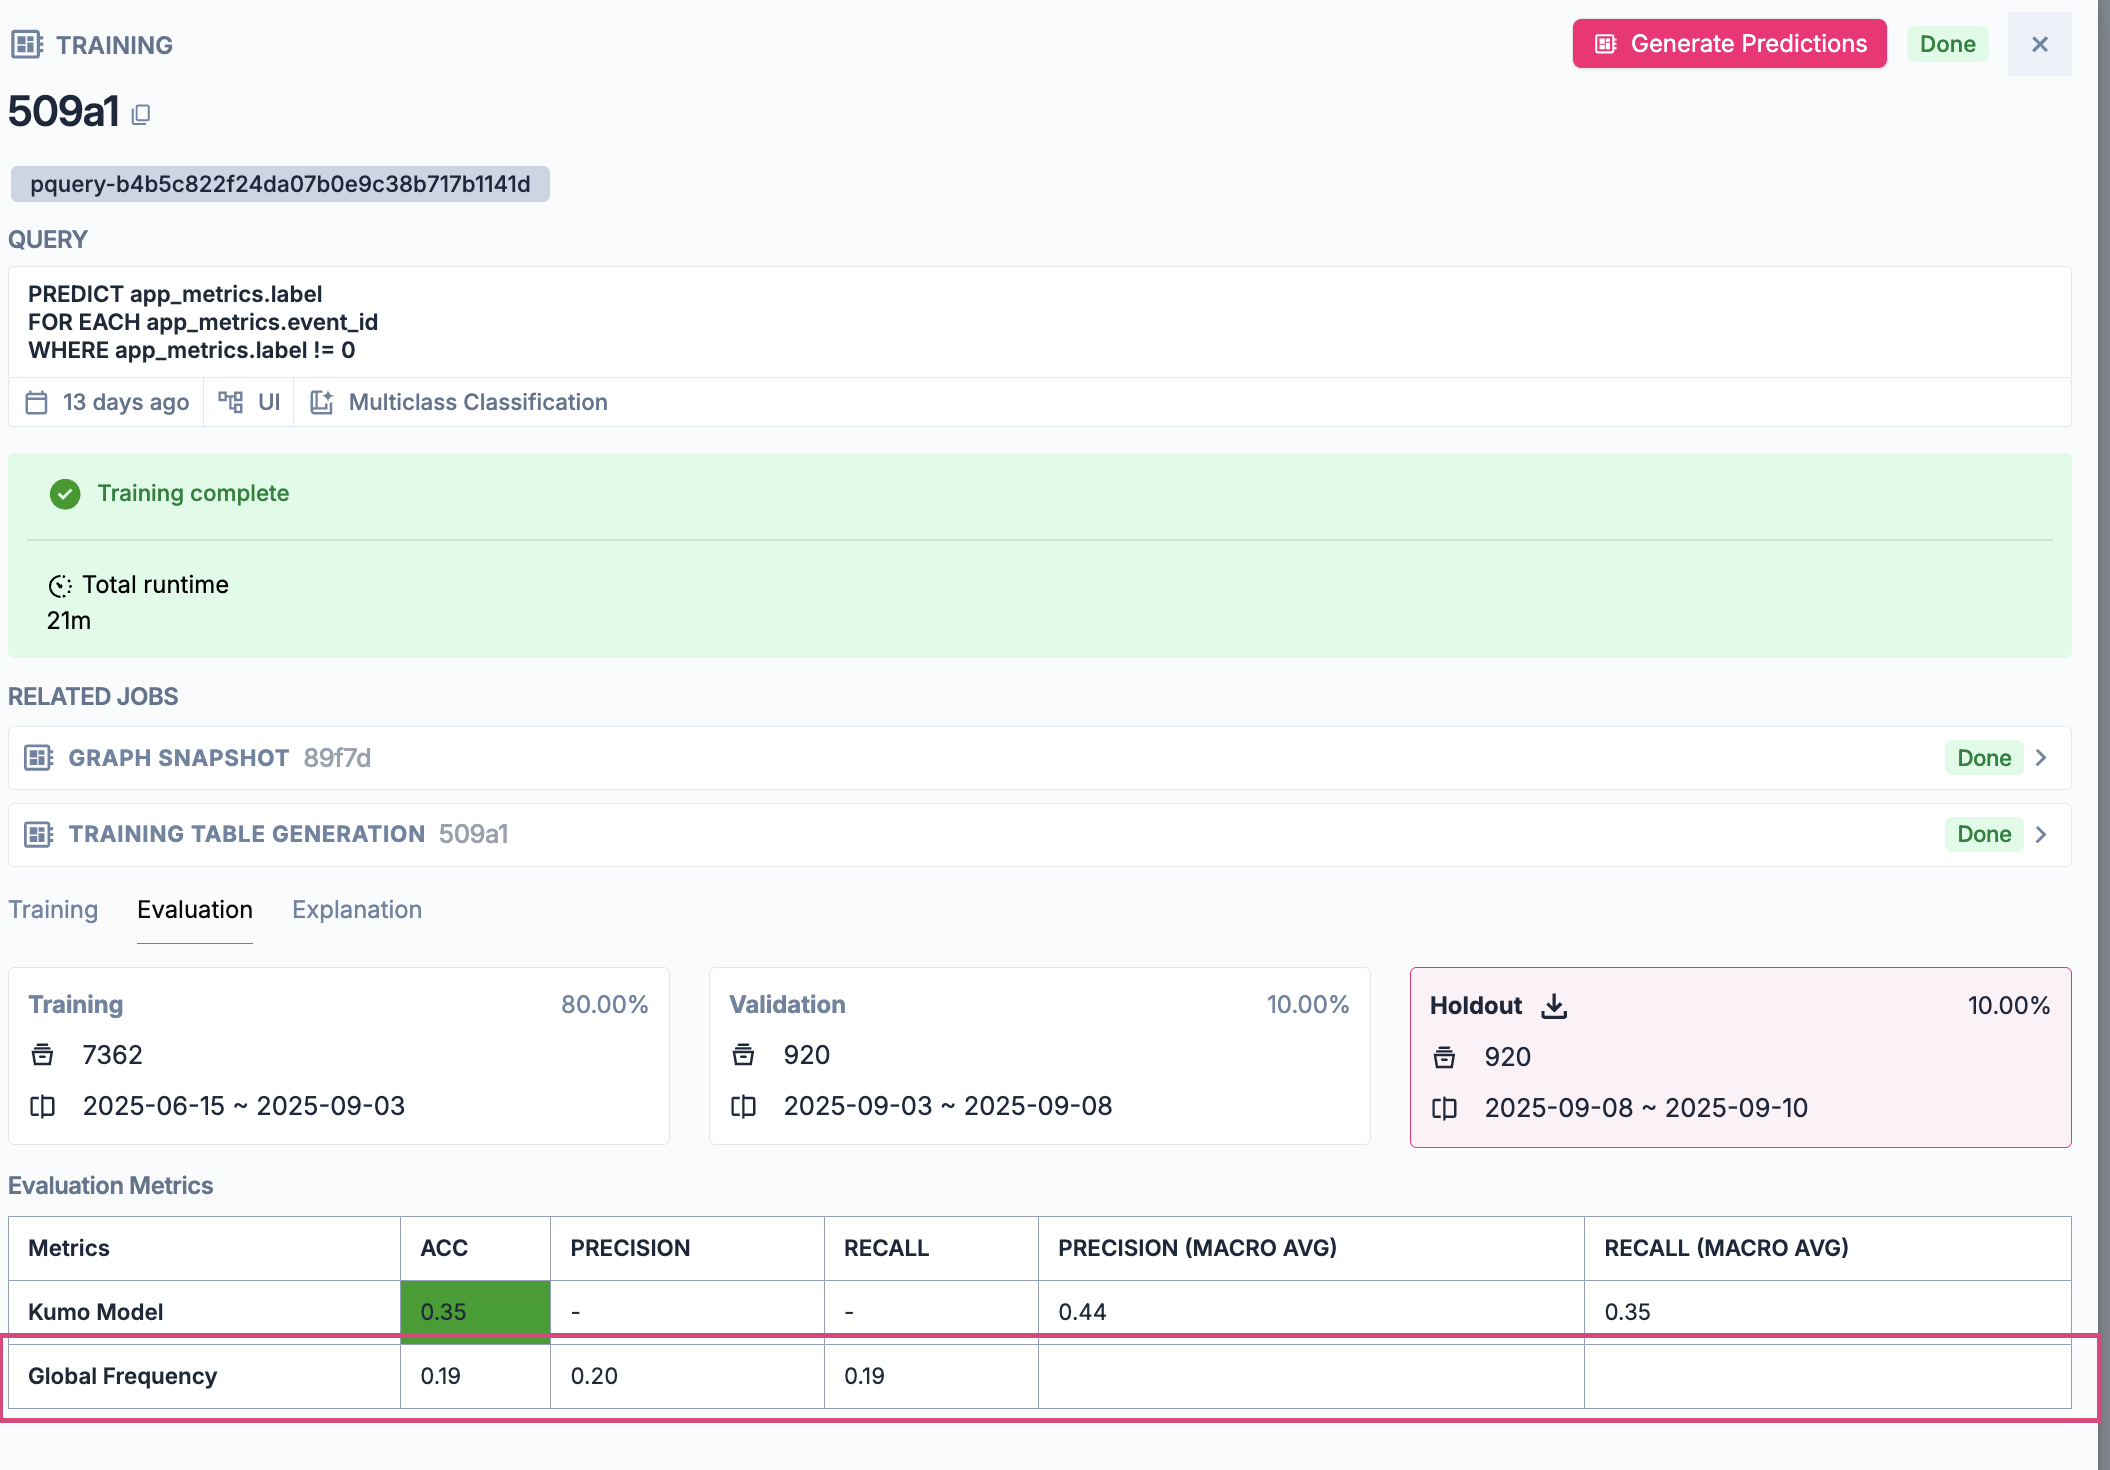Click the TRAINING header icon
Viewport: 2110px width, 1470px height.
pos(26,45)
